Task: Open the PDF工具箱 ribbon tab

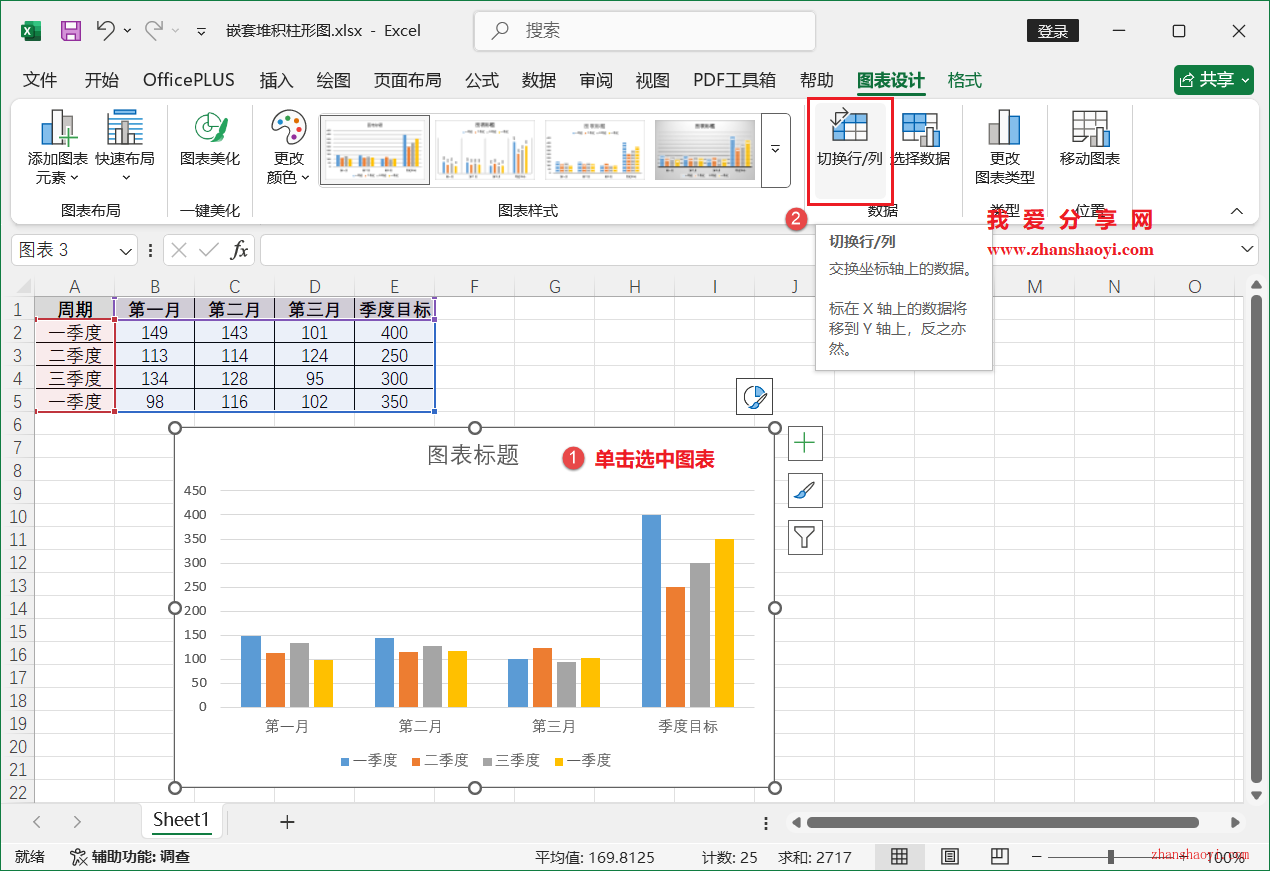Action: [735, 80]
